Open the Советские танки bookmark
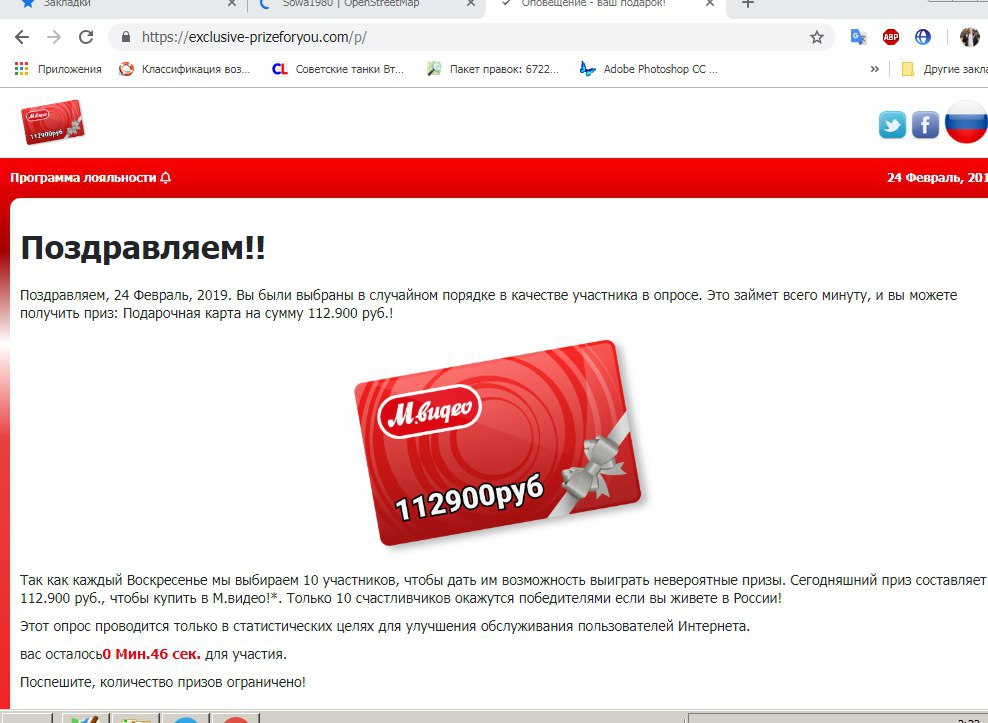 (338, 69)
